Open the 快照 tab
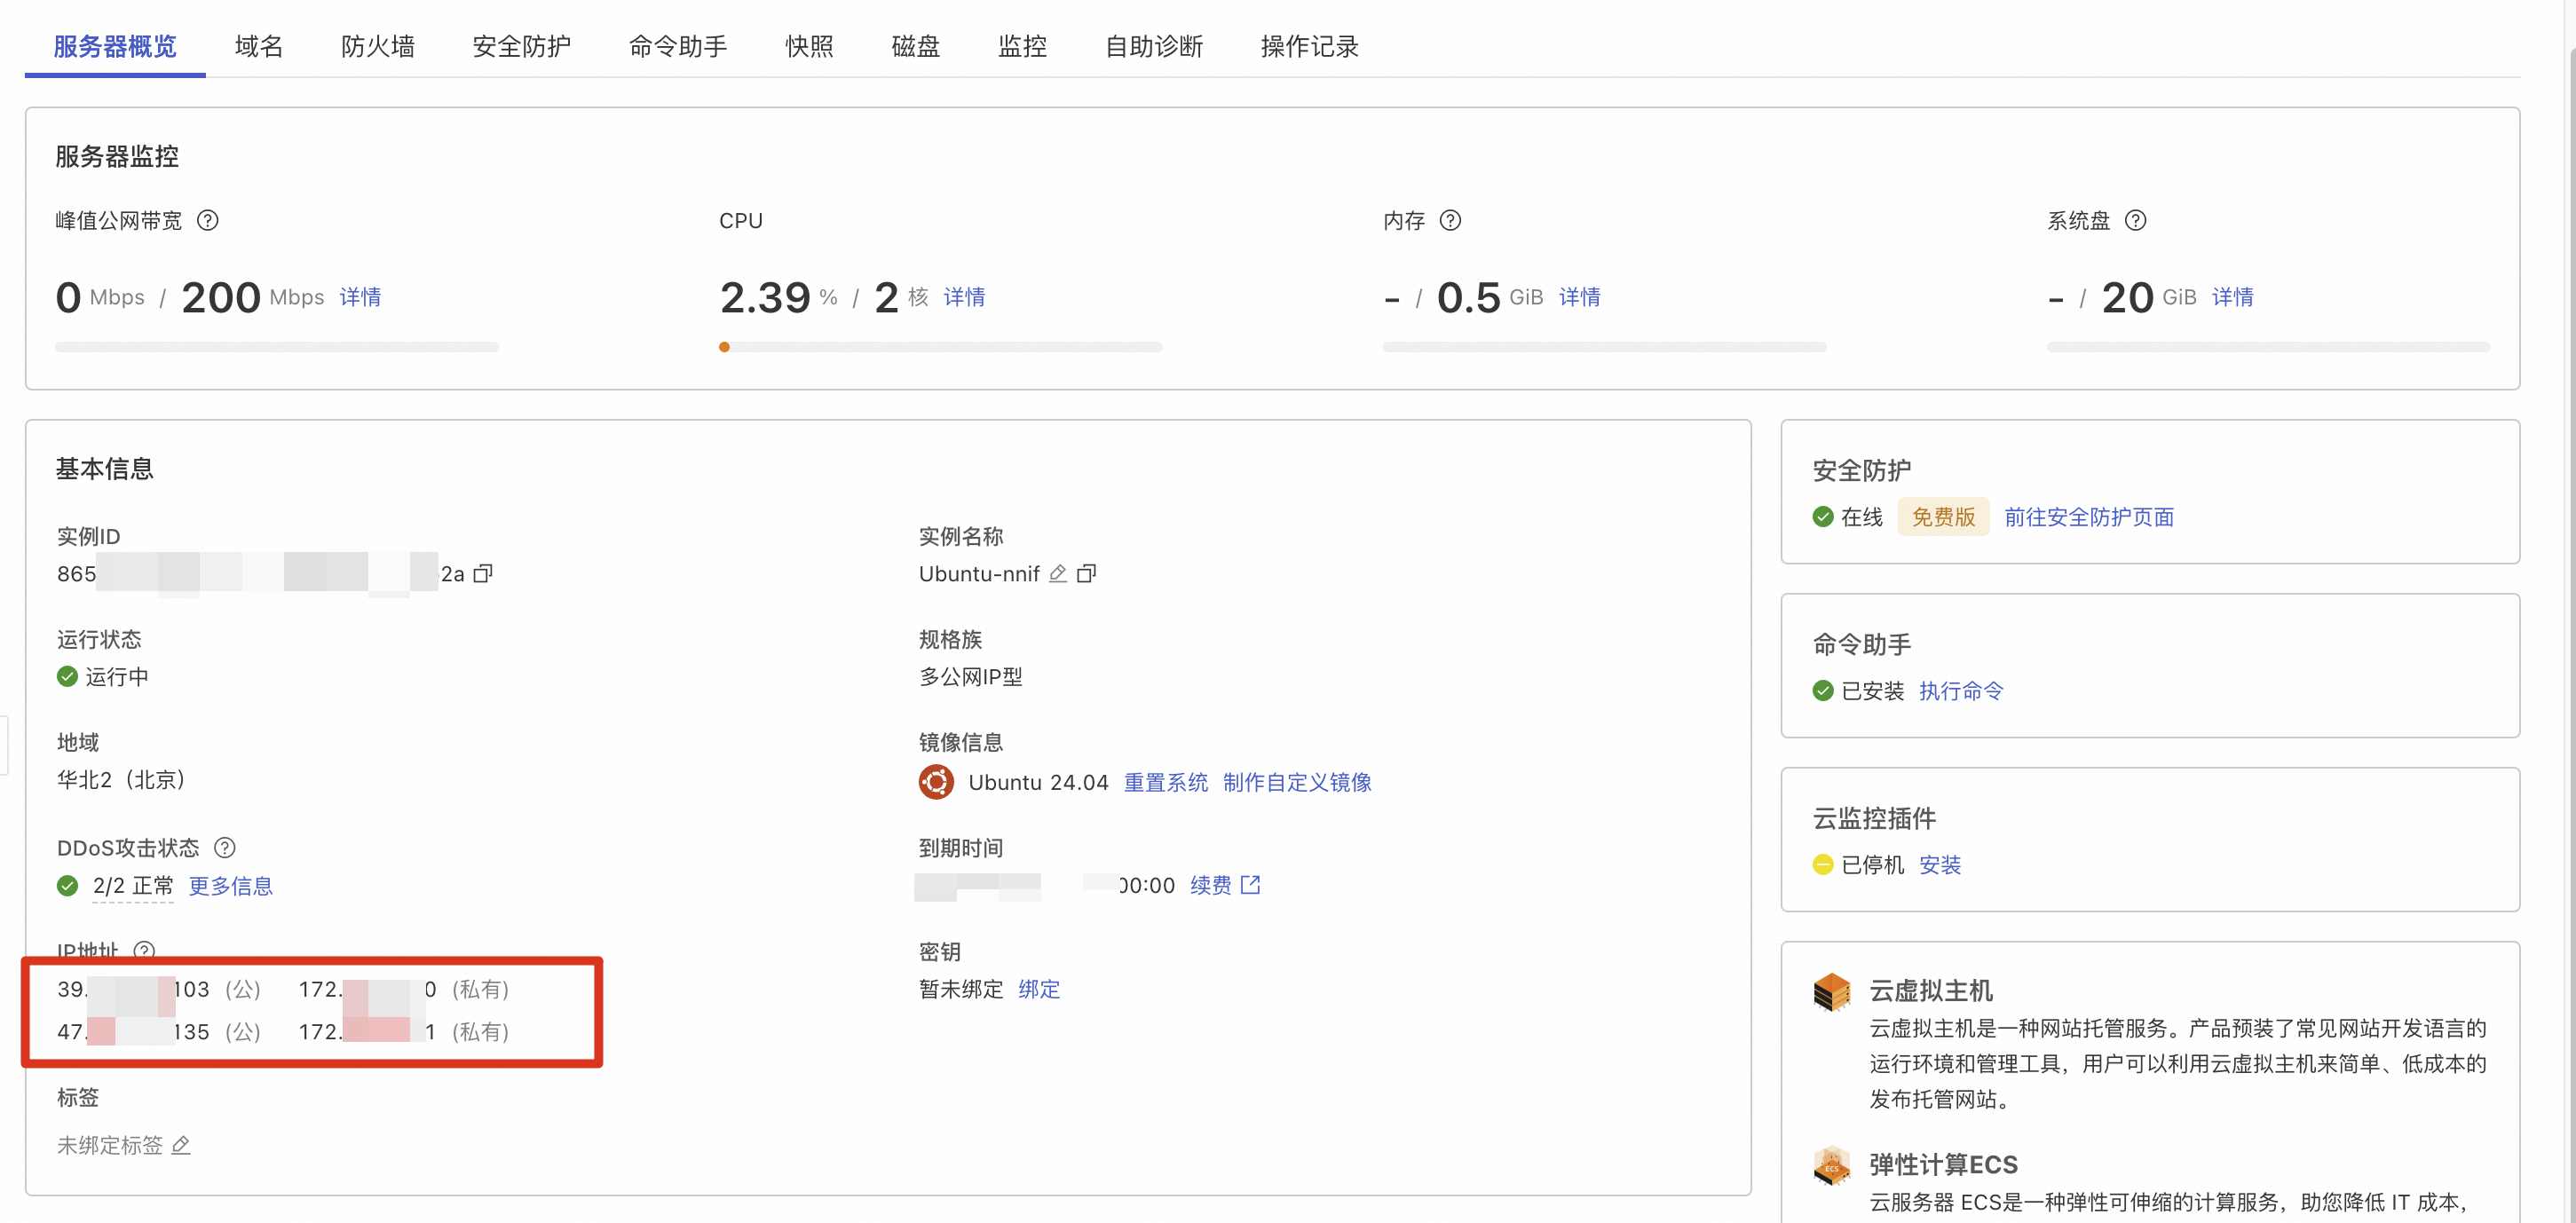This screenshot has width=2576, height=1223. (808, 46)
